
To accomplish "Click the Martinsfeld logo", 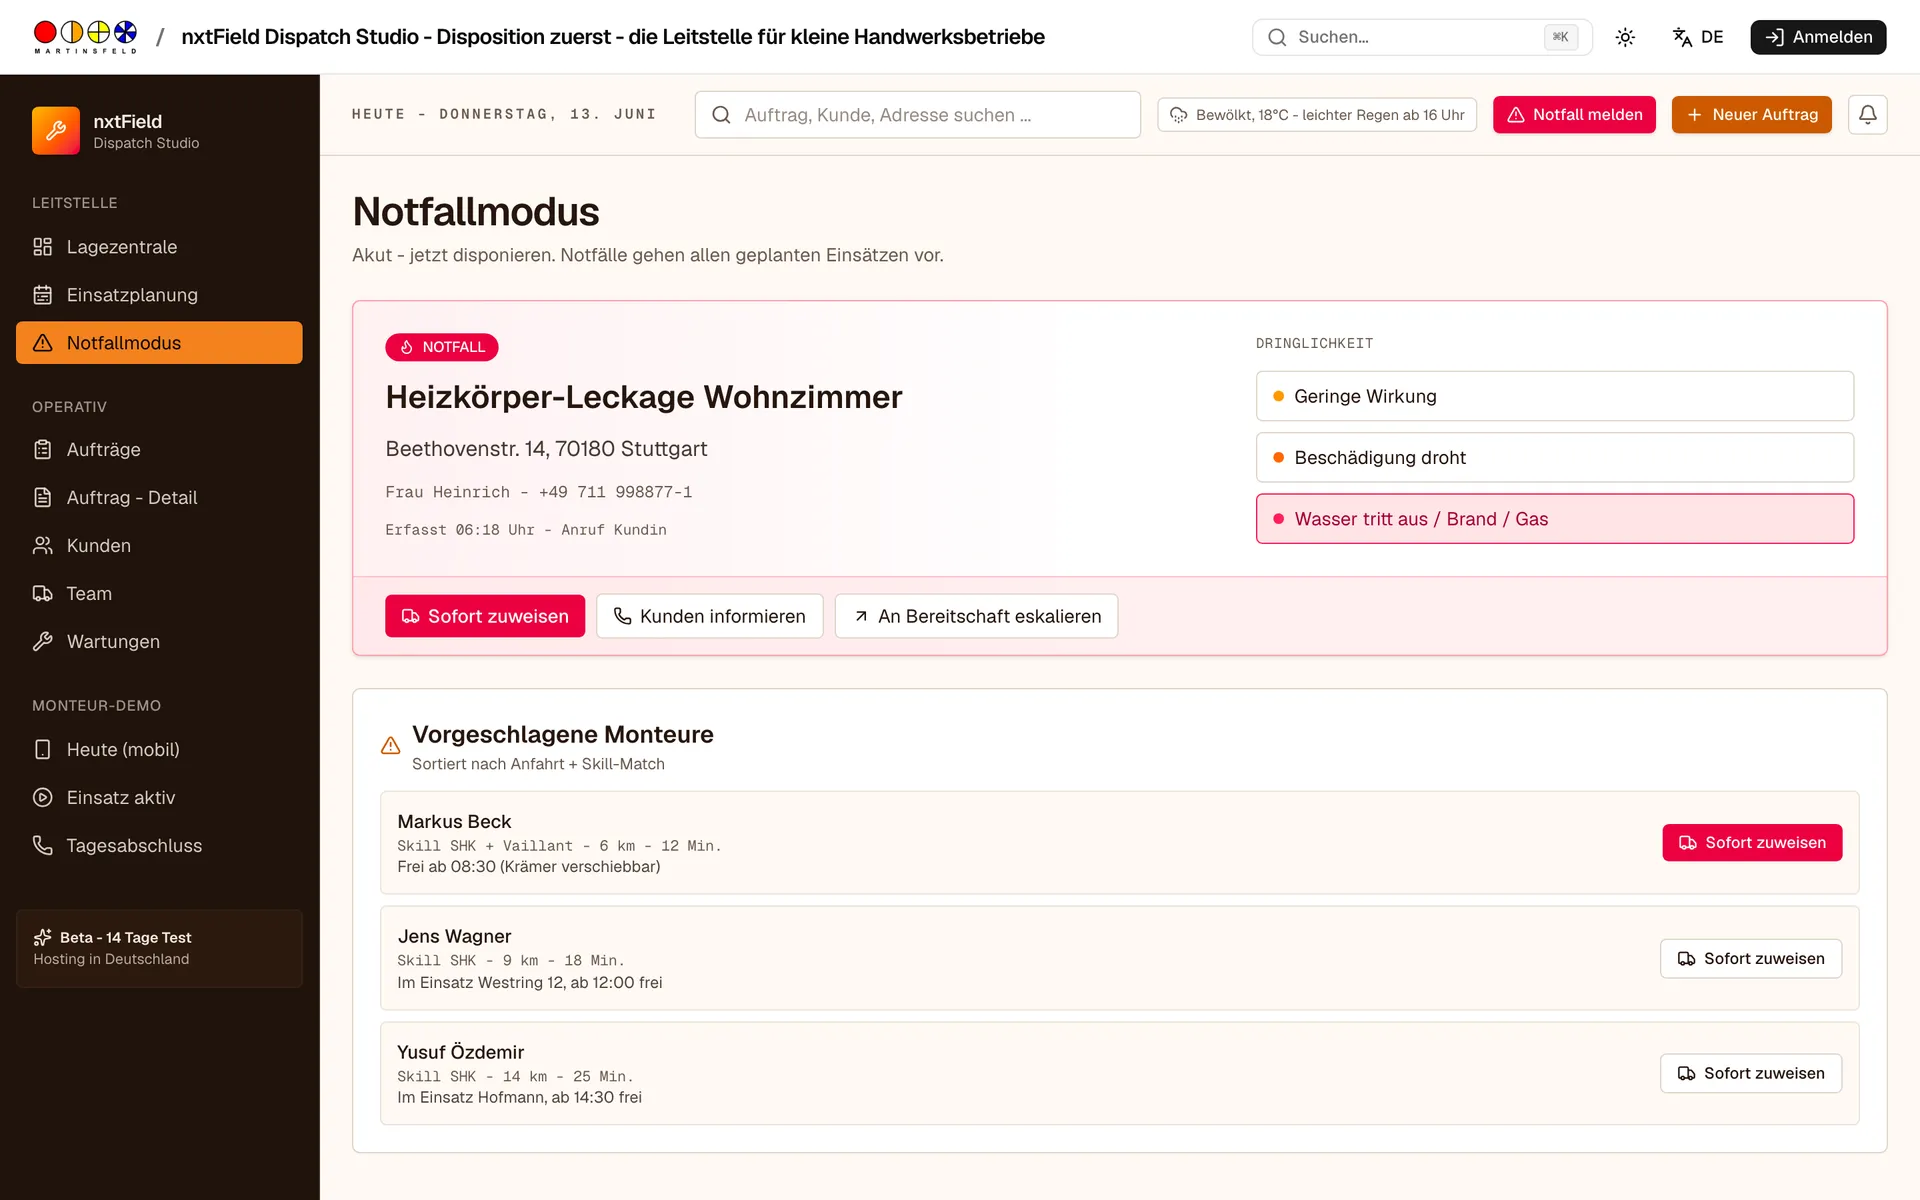I will [85, 37].
